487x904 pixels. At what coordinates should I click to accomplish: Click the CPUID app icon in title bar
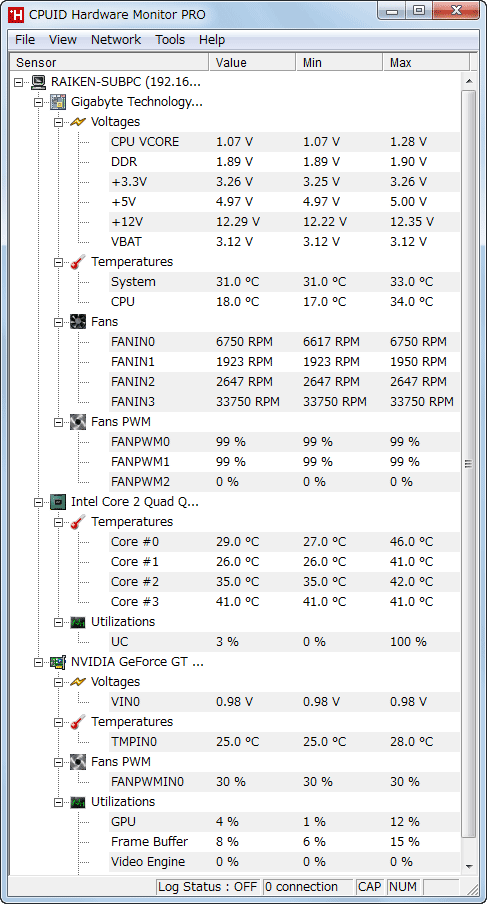tap(16, 14)
